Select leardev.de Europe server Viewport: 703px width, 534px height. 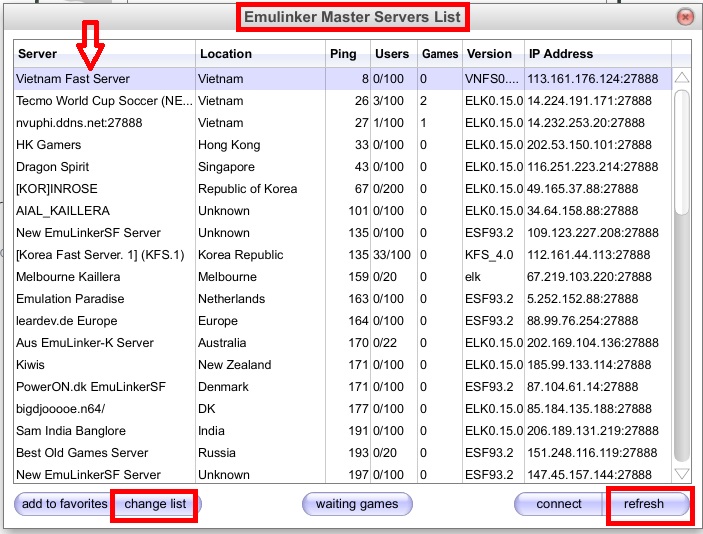[343, 321]
